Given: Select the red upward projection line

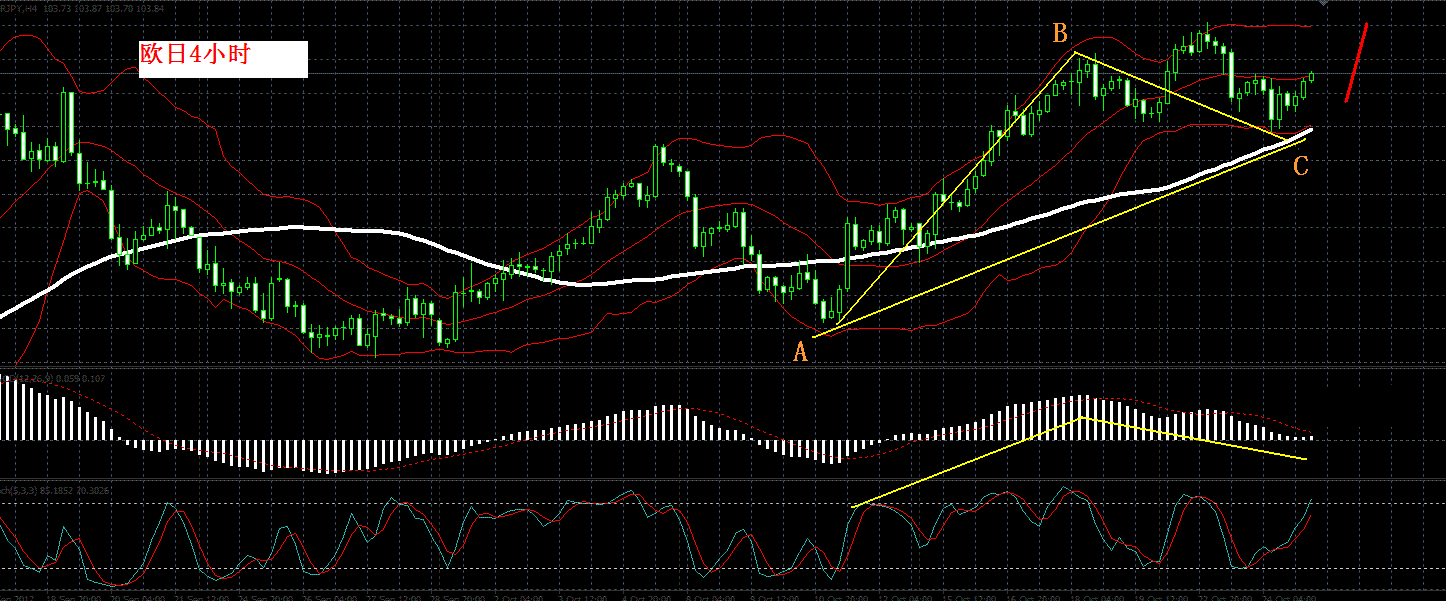Looking at the screenshot, I should (1356, 62).
